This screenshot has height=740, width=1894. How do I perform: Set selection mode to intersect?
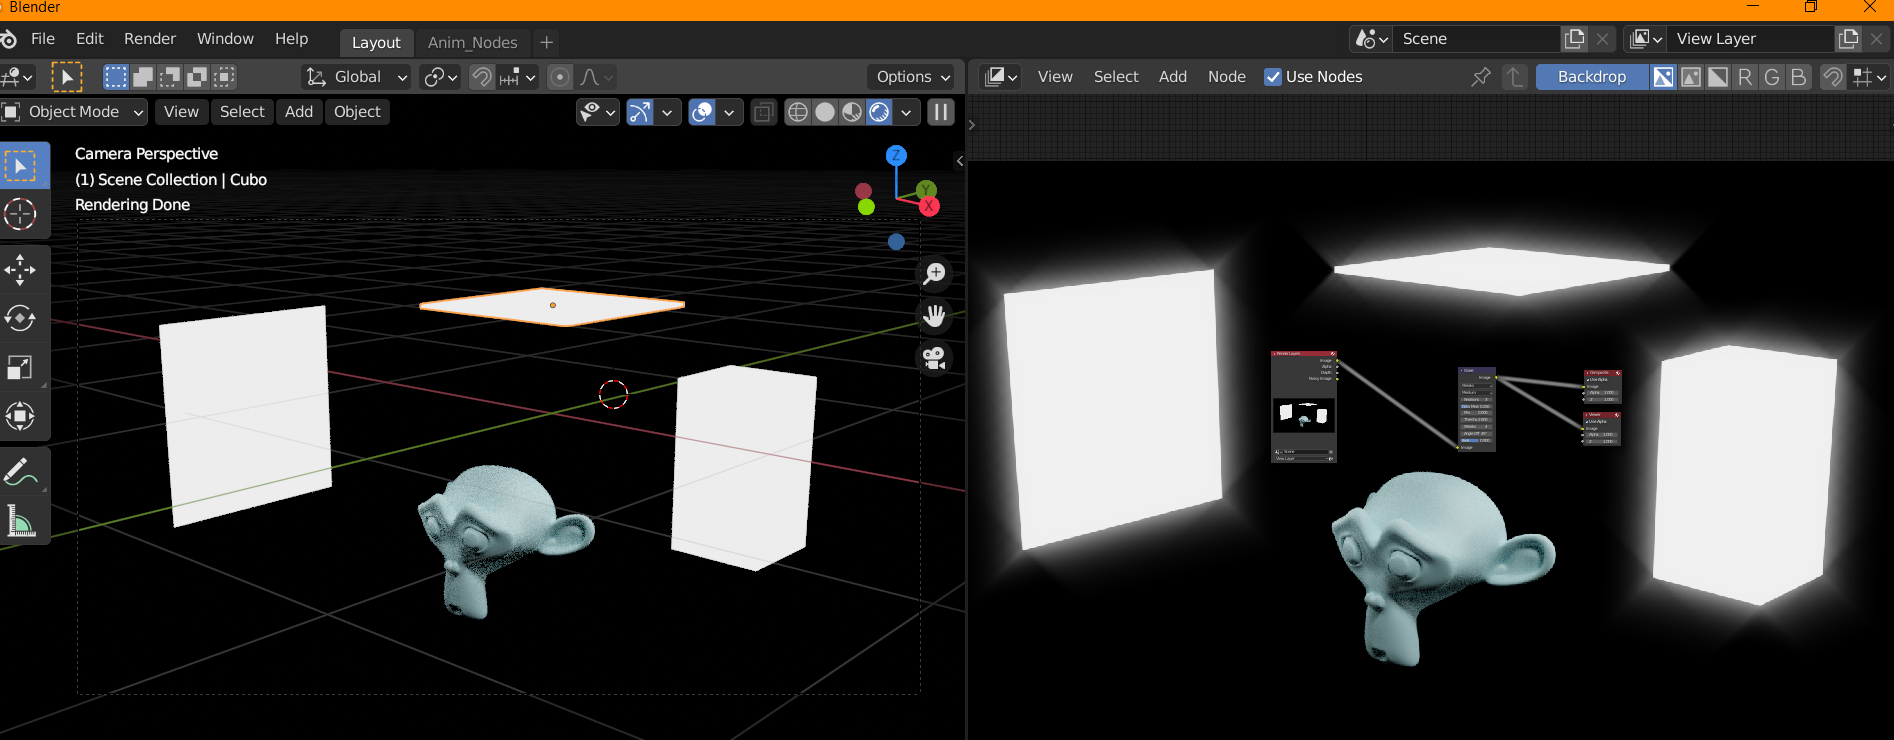[224, 77]
